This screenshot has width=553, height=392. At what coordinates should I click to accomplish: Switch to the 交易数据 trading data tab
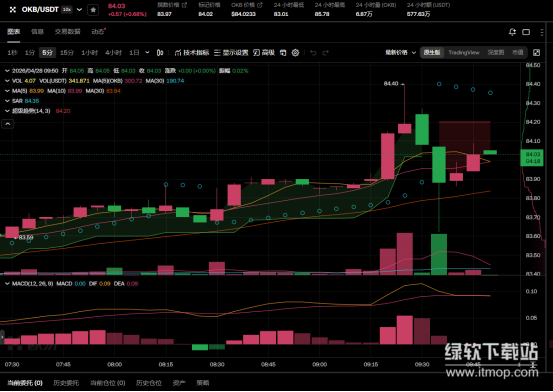coord(67,32)
